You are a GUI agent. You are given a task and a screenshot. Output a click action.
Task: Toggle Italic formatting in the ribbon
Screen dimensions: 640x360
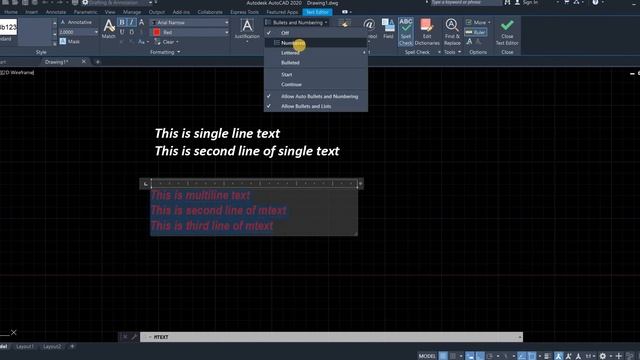(x=131, y=22)
